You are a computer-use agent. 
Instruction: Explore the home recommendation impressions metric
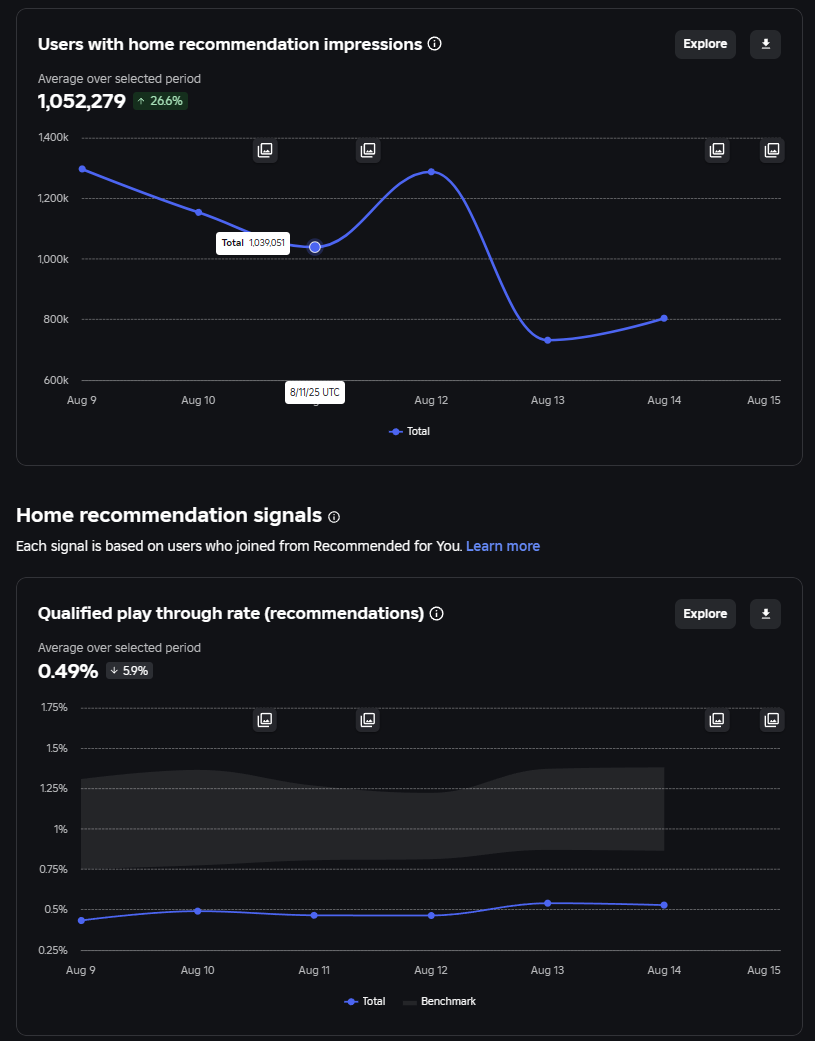pos(705,44)
